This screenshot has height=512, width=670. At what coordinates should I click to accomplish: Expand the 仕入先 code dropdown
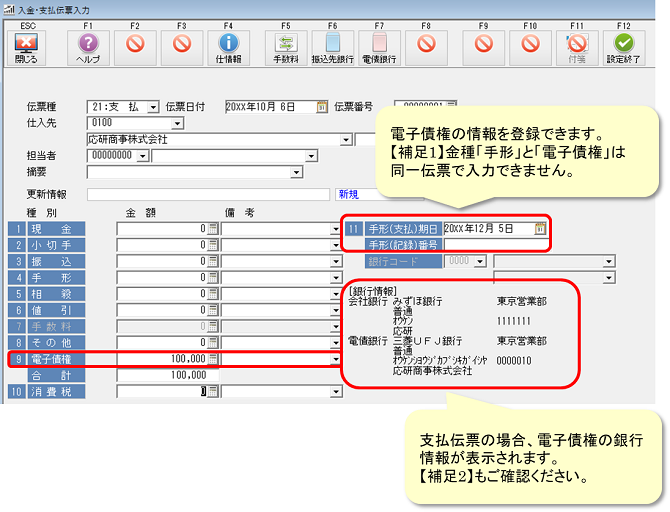tap(178, 124)
